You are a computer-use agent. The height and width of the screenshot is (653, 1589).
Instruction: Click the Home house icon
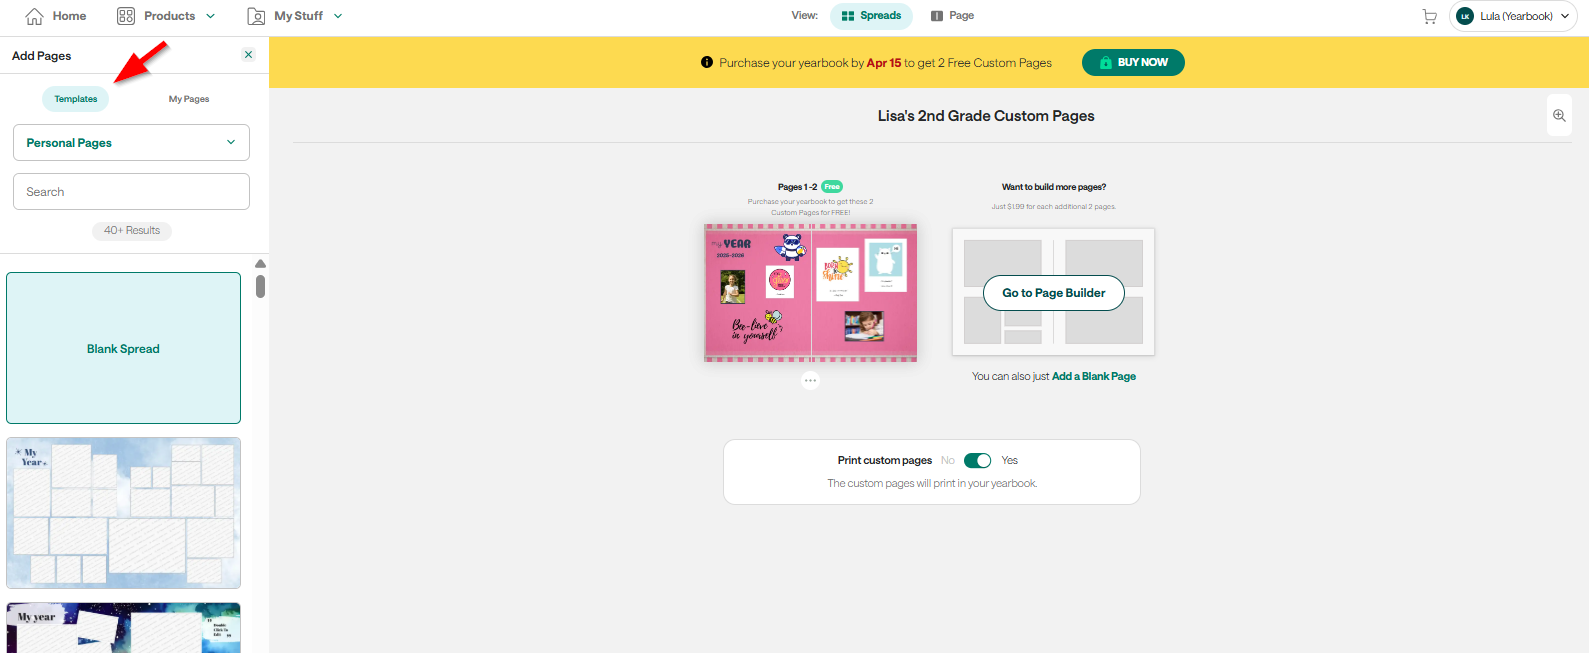tap(34, 16)
